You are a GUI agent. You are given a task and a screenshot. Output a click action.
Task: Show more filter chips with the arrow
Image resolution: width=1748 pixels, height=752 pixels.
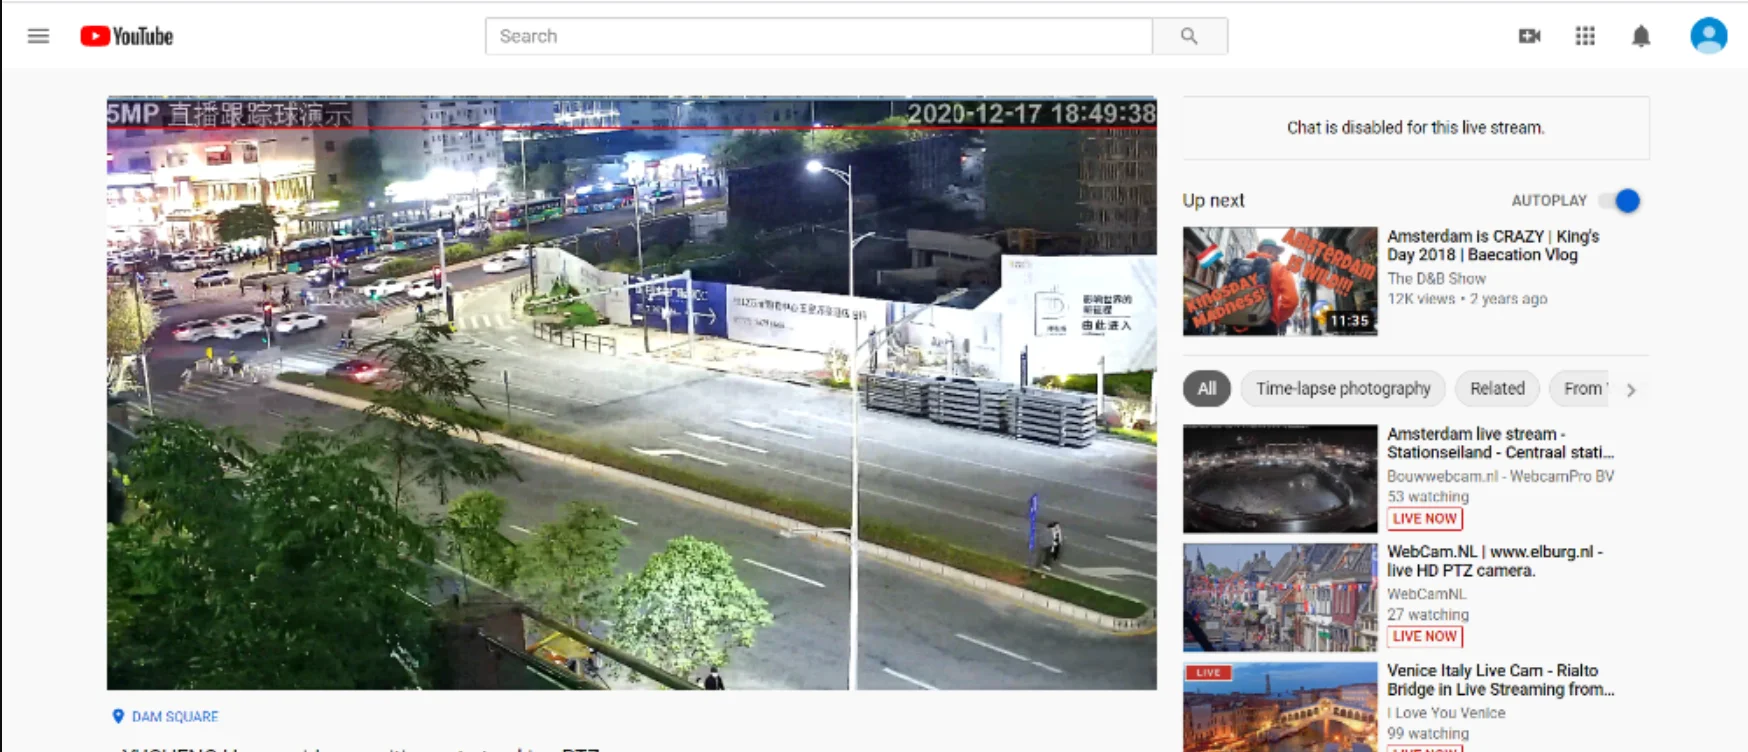pyautogui.click(x=1631, y=390)
